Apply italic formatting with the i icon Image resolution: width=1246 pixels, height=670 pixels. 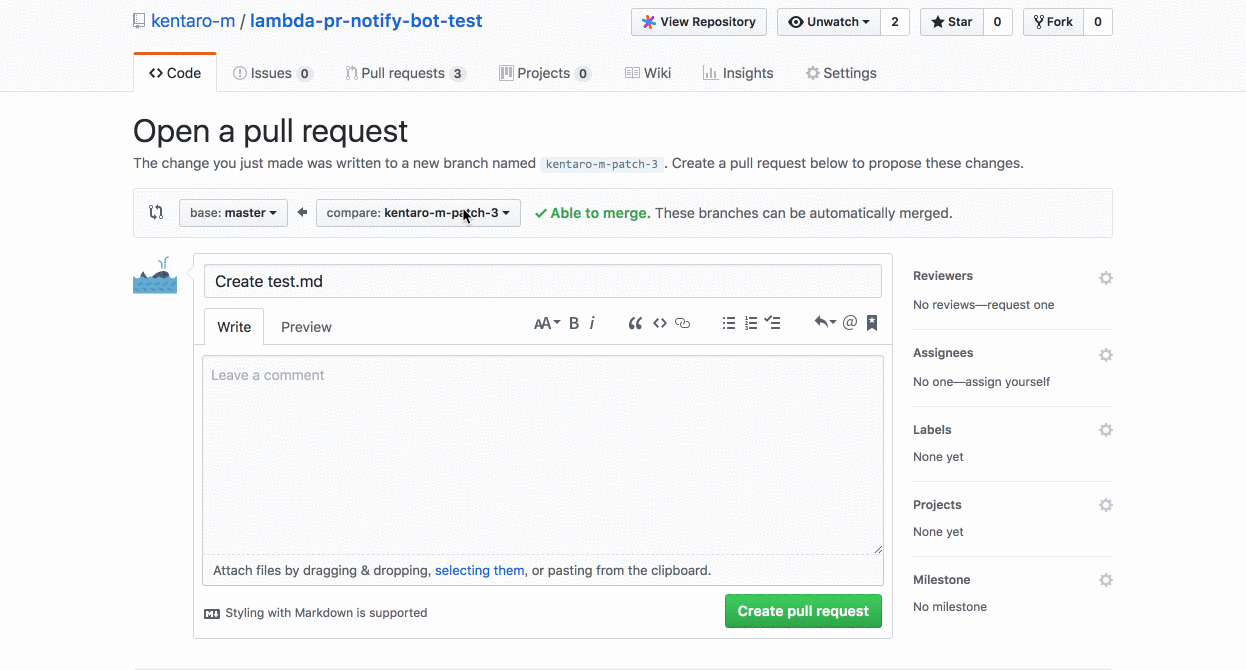(592, 323)
